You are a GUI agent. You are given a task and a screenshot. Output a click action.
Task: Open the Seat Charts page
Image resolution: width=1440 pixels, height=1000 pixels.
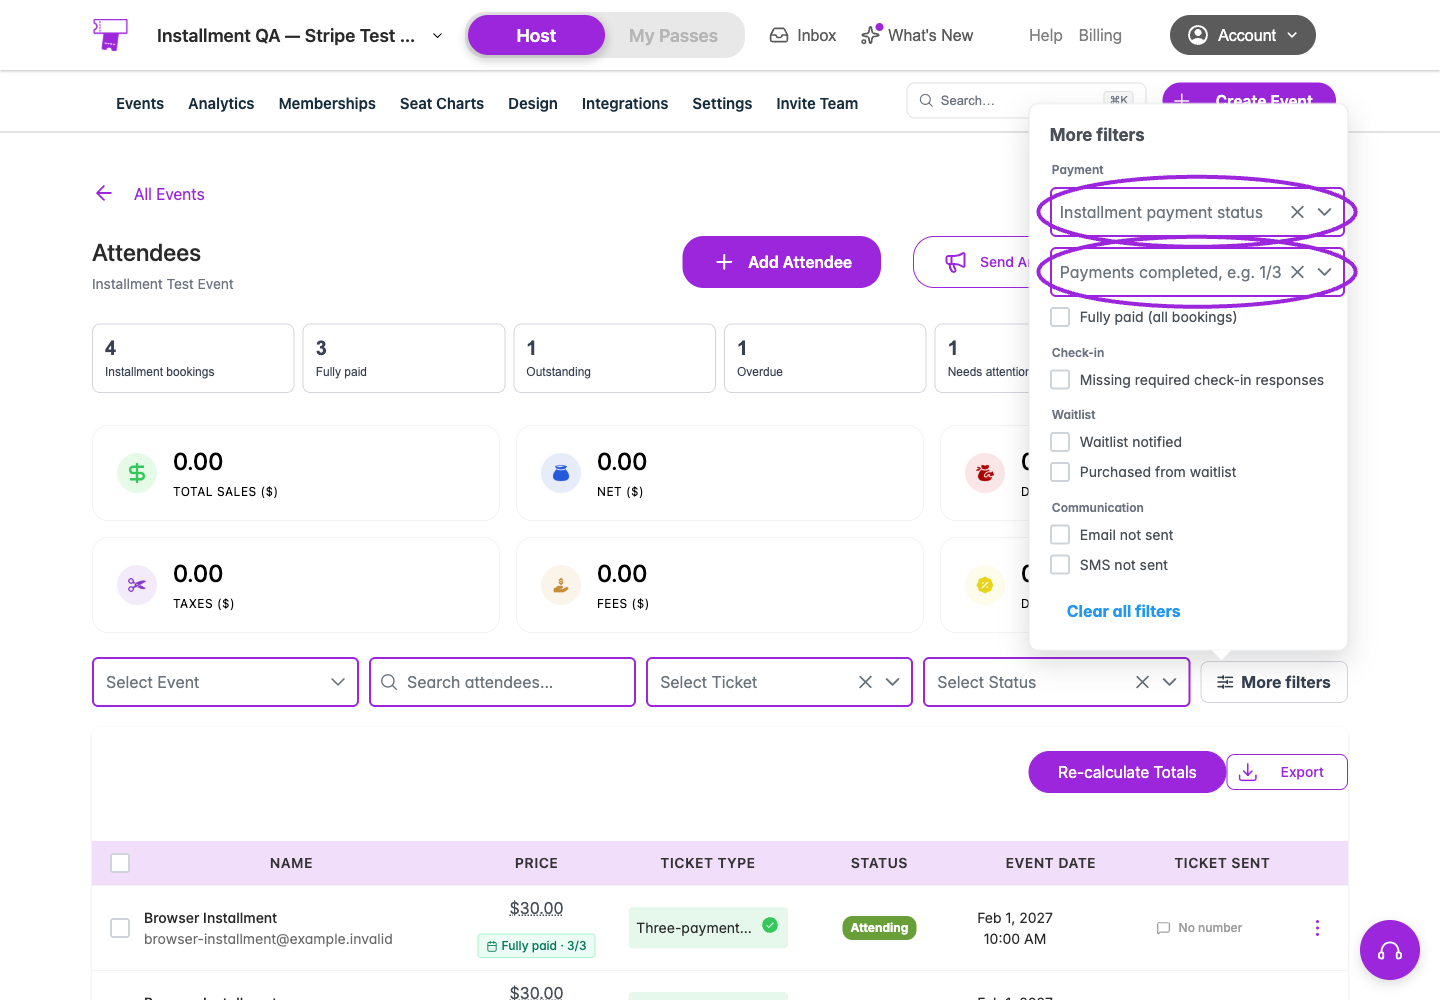tap(441, 103)
